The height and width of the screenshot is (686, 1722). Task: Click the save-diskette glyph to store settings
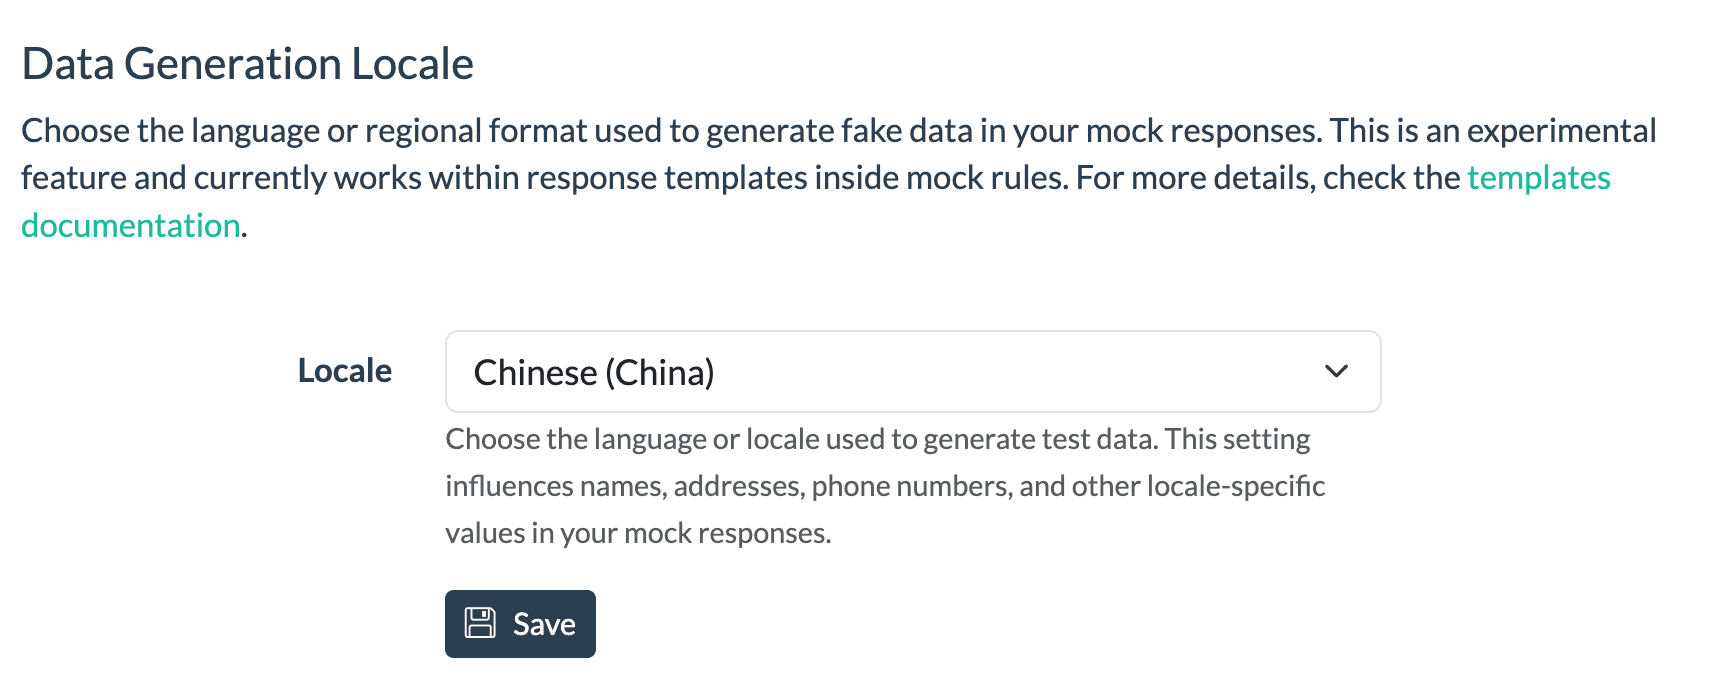(x=482, y=621)
